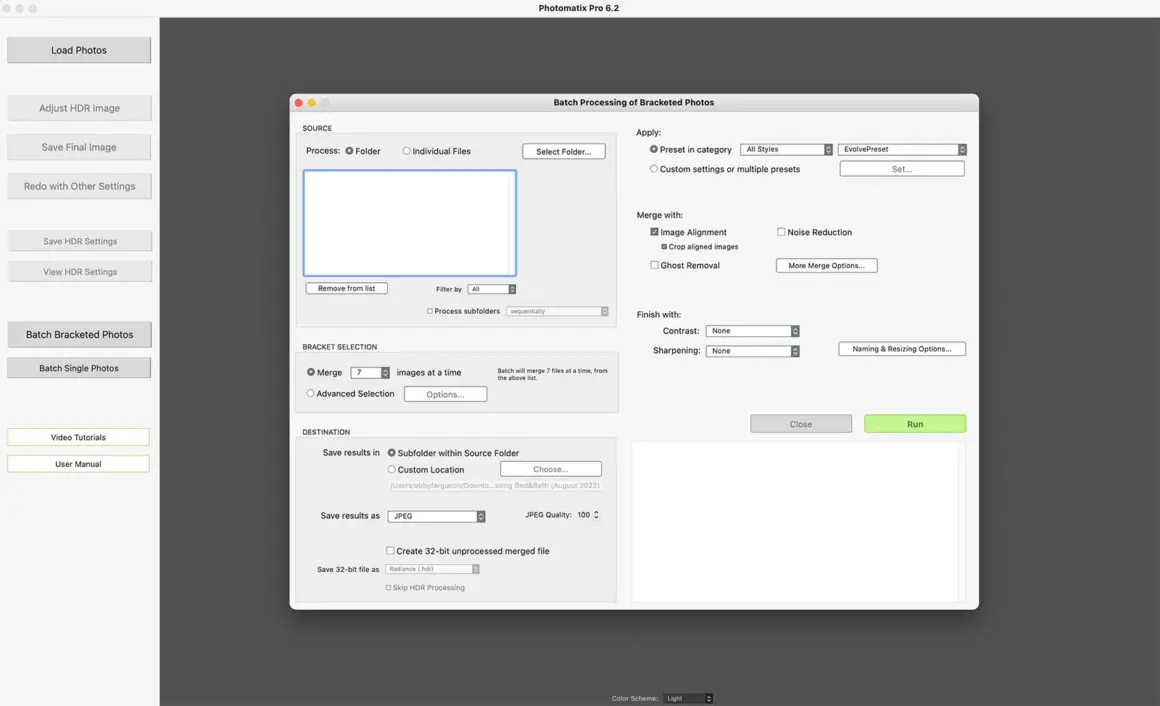Click the Close button in batch dialog
The width and height of the screenshot is (1160, 706).
(800, 424)
